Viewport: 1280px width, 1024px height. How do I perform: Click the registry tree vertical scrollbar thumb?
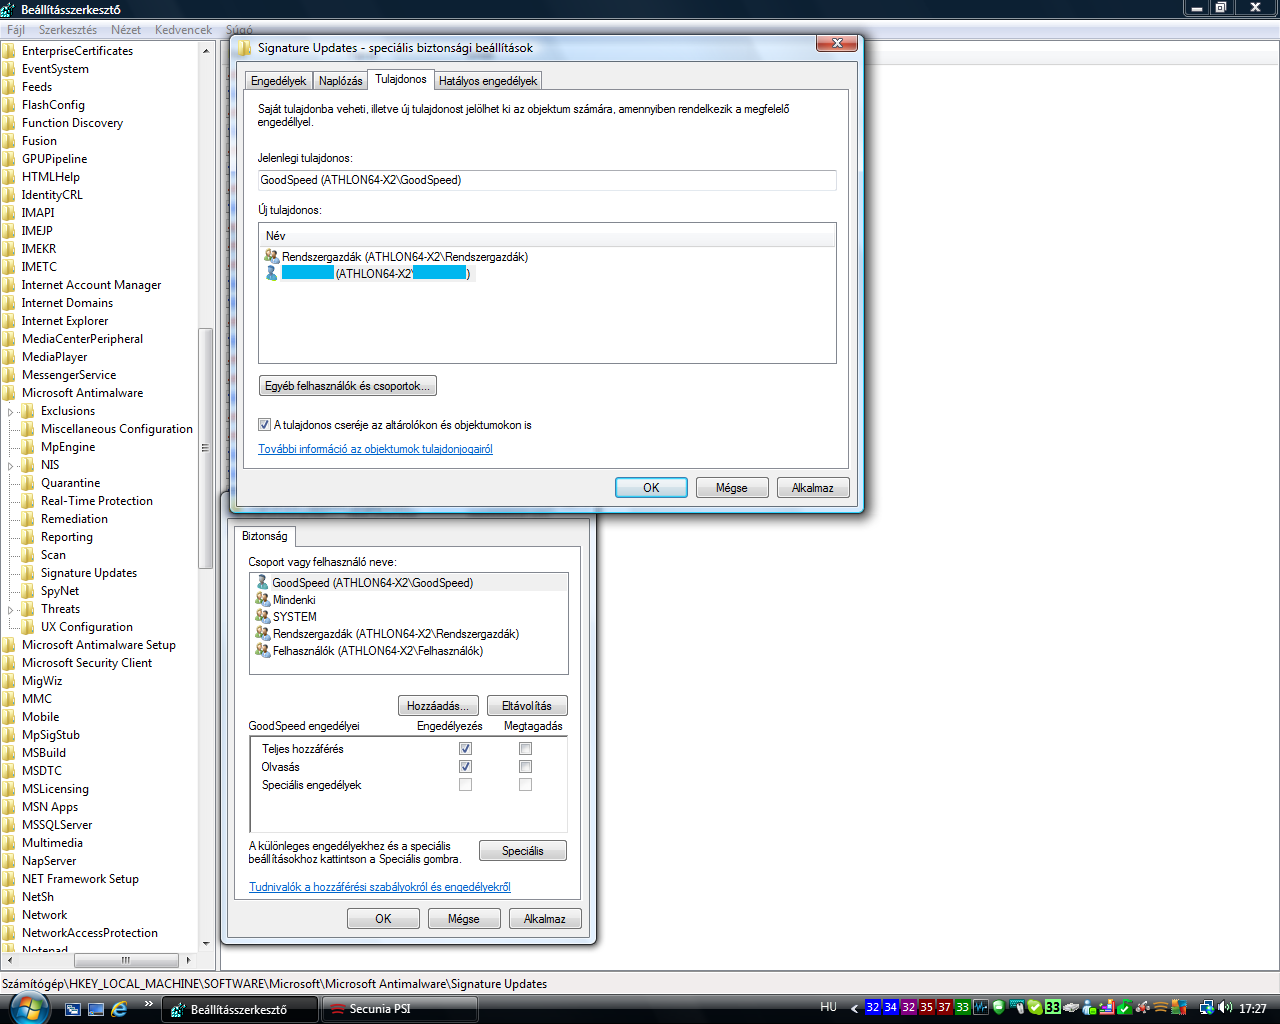(206, 448)
